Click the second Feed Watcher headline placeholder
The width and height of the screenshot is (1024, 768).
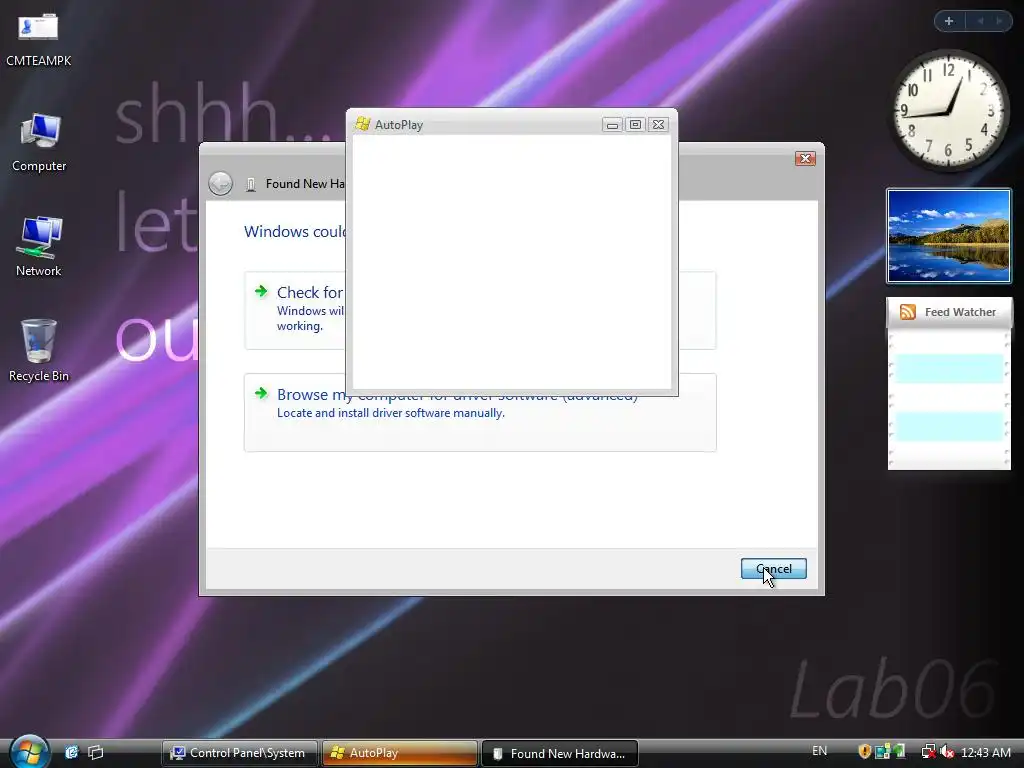point(949,426)
